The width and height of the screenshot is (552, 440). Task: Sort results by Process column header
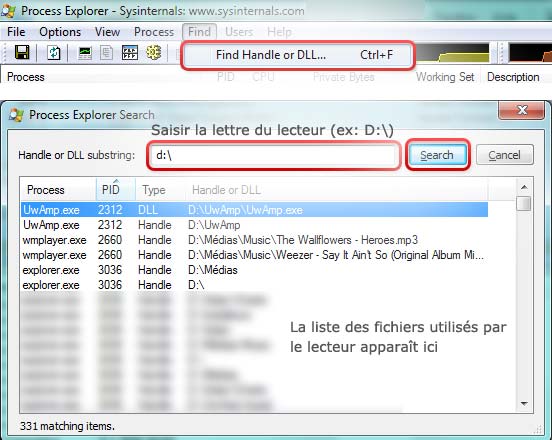pyautogui.click(x=58, y=190)
